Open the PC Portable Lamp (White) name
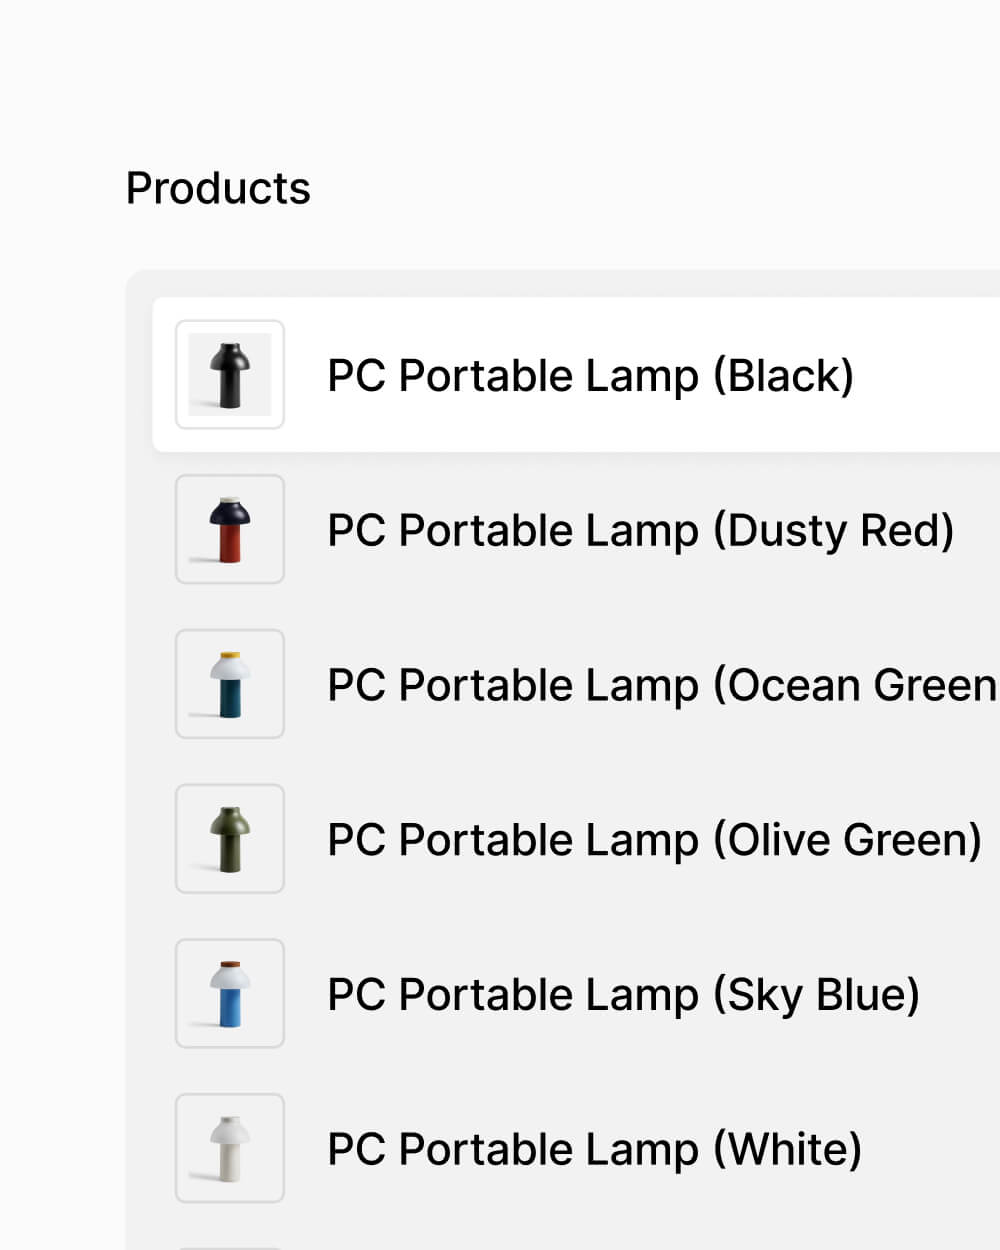The height and width of the screenshot is (1250, 1000). [594, 1150]
